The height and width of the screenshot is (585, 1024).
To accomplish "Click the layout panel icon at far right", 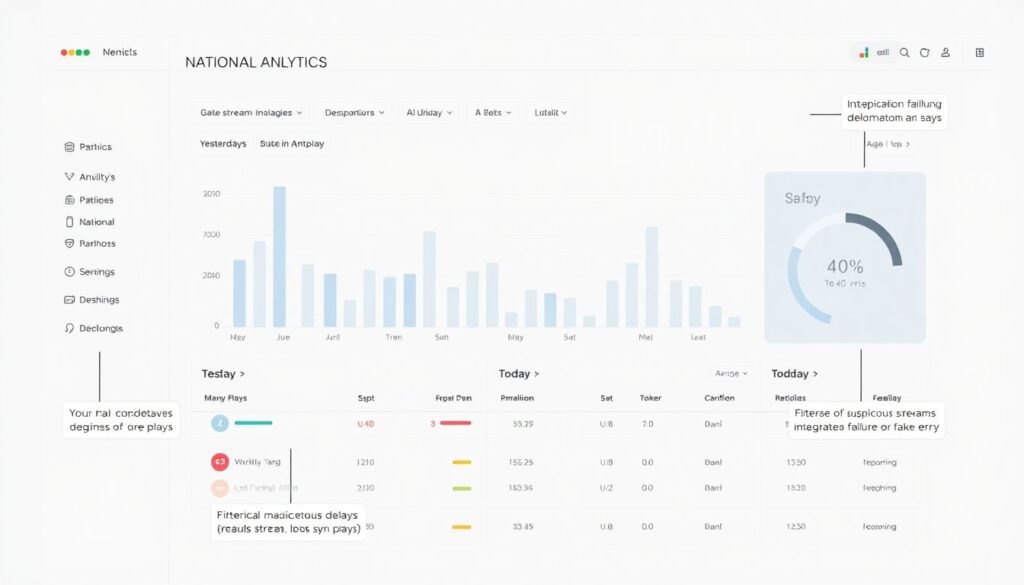I will 980,53.
